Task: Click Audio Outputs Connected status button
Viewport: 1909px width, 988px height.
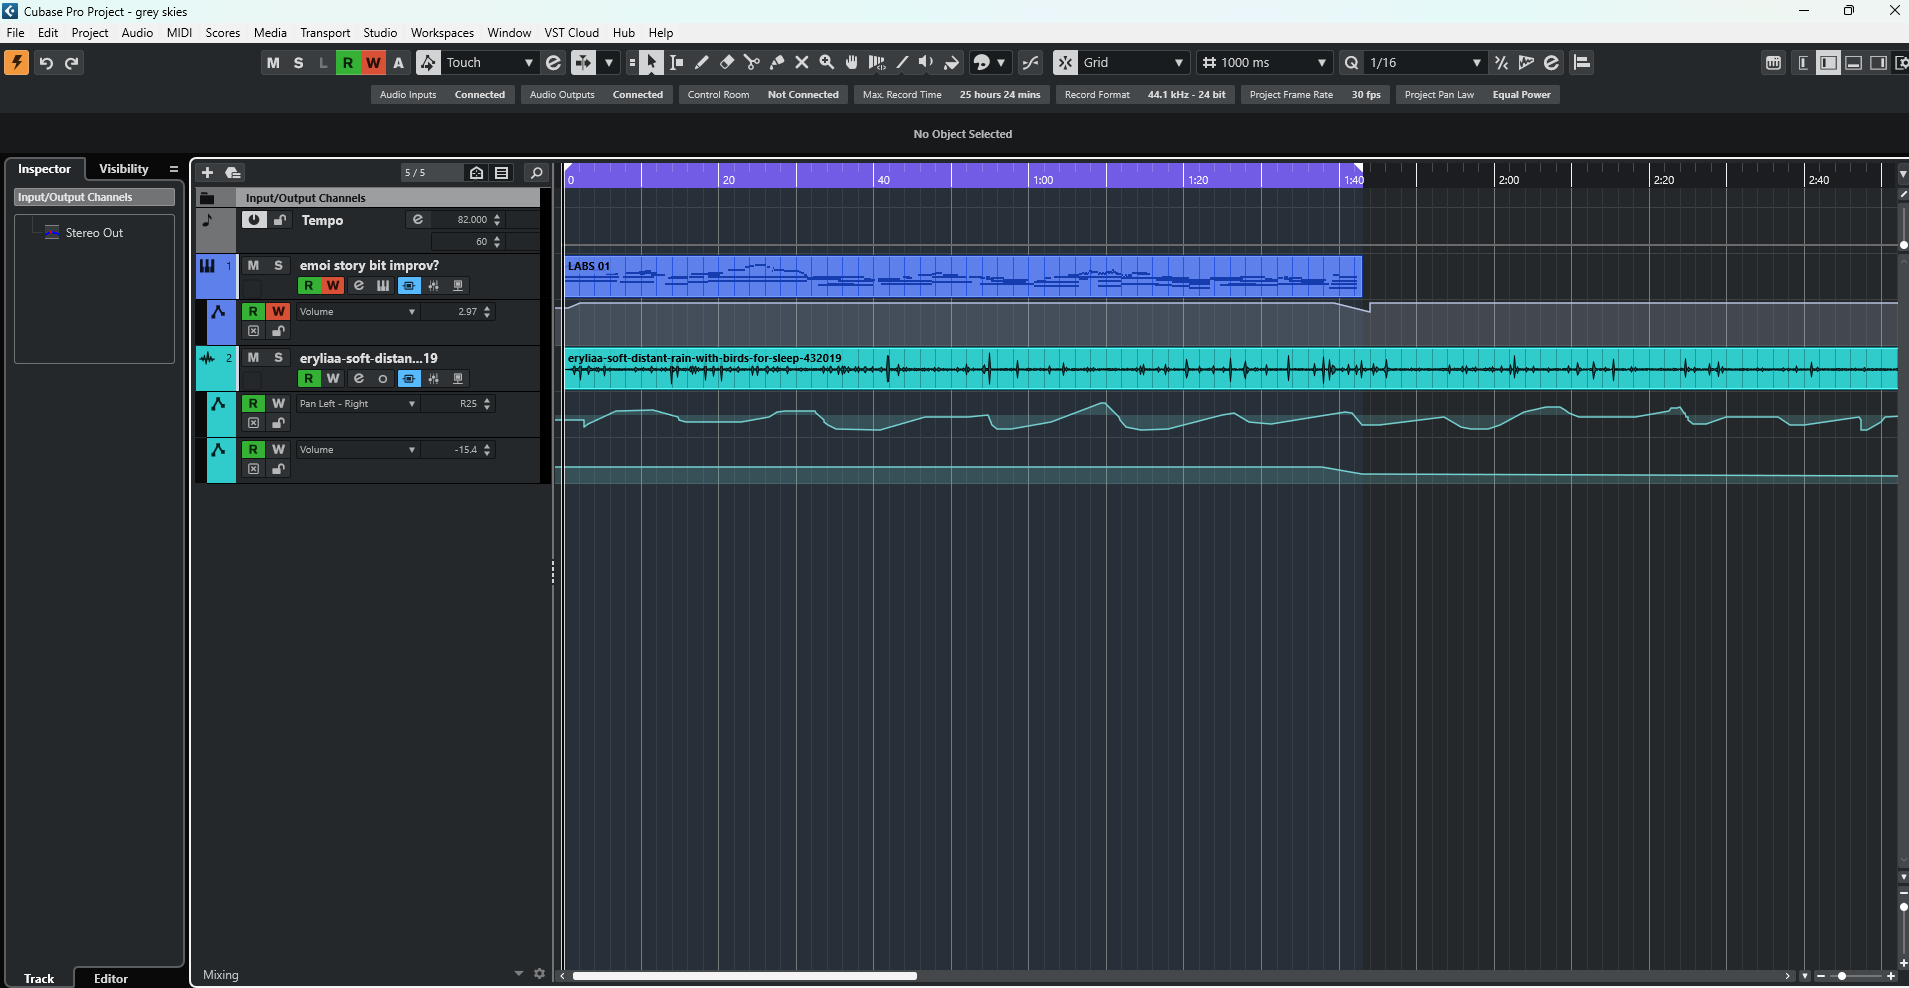Action: (x=596, y=95)
